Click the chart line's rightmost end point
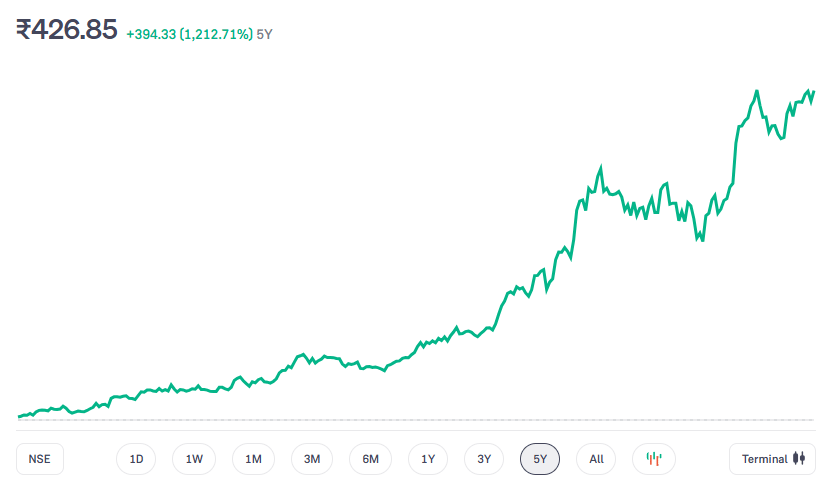This screenshot has height=485, width=827. [x=814, y=92]
